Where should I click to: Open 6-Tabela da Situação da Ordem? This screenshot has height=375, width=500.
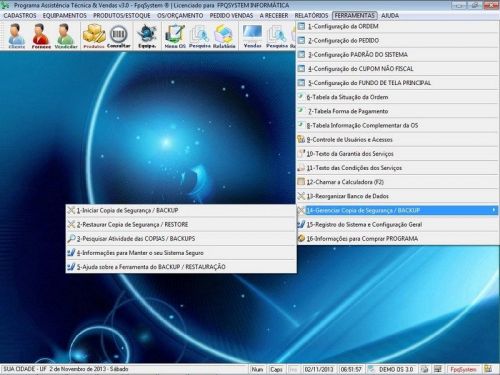397,97
